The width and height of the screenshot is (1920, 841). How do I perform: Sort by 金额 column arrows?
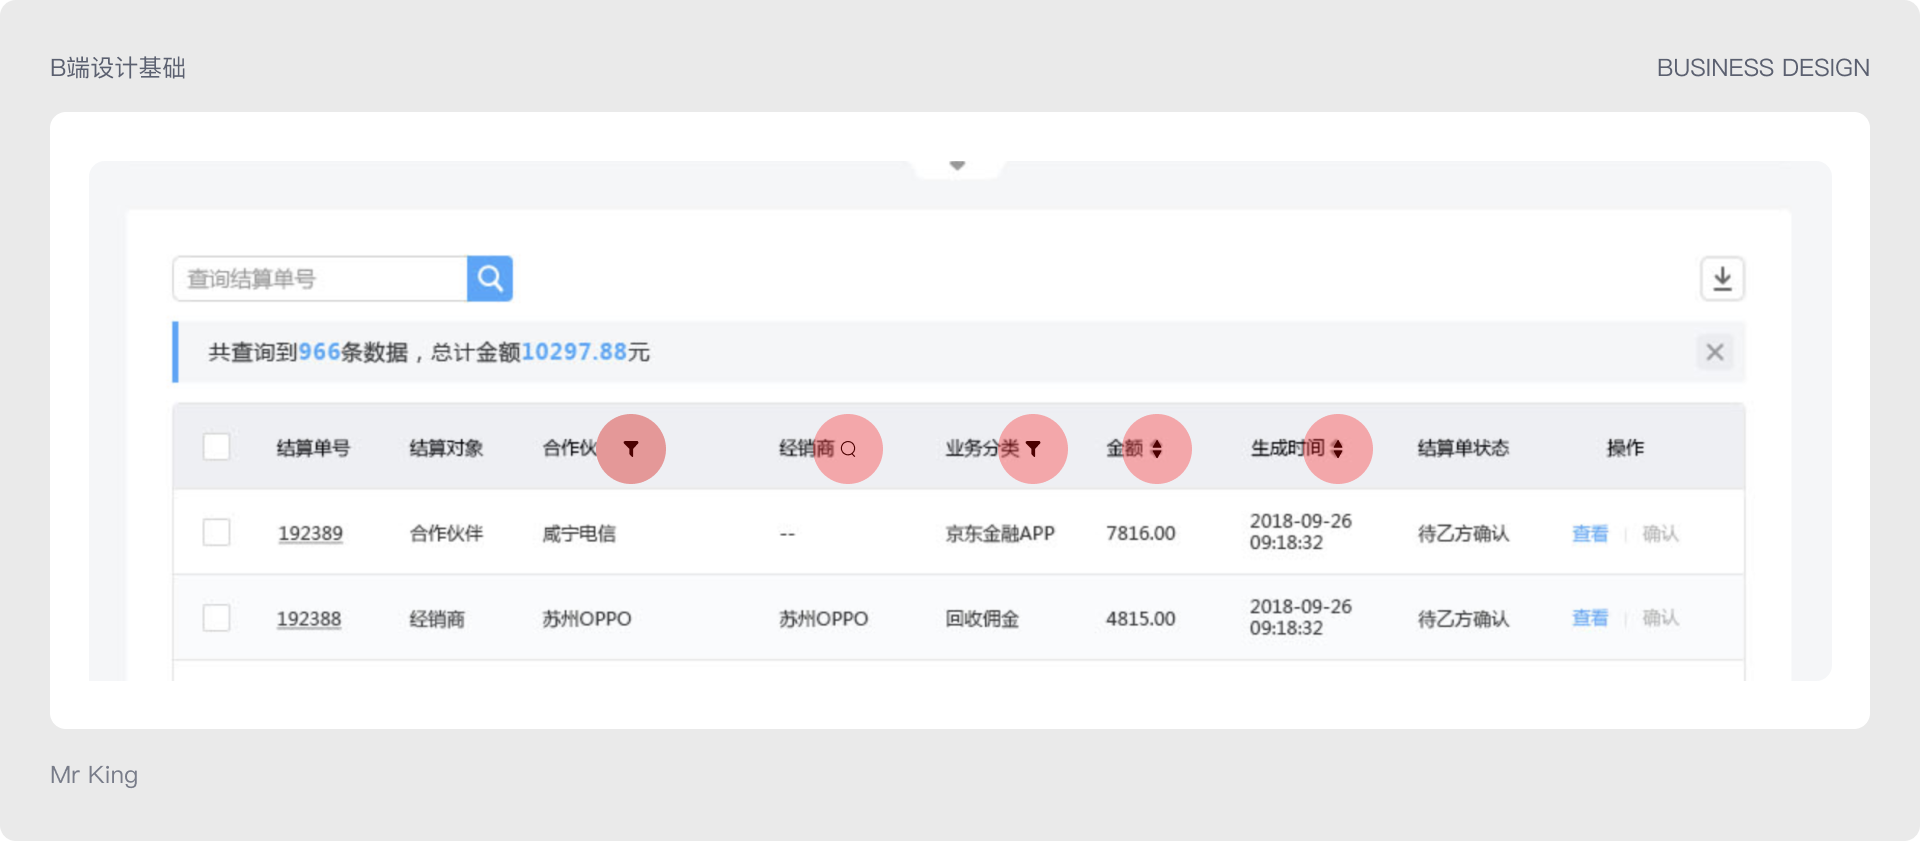click(1157, 449)
